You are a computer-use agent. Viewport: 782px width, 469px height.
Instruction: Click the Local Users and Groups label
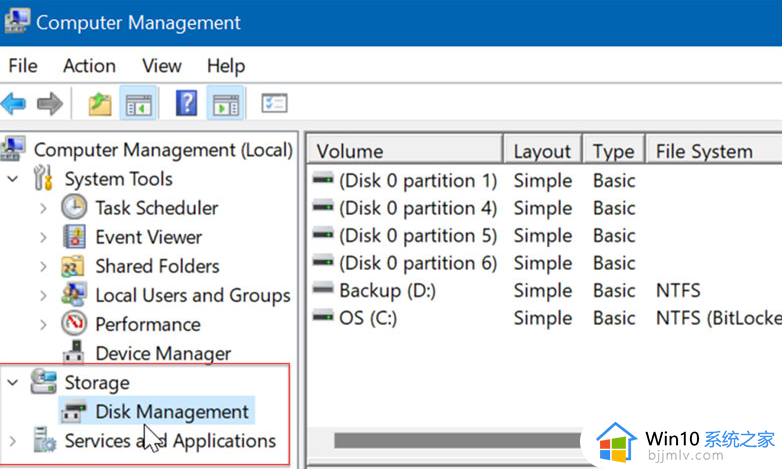click(193, 295)
